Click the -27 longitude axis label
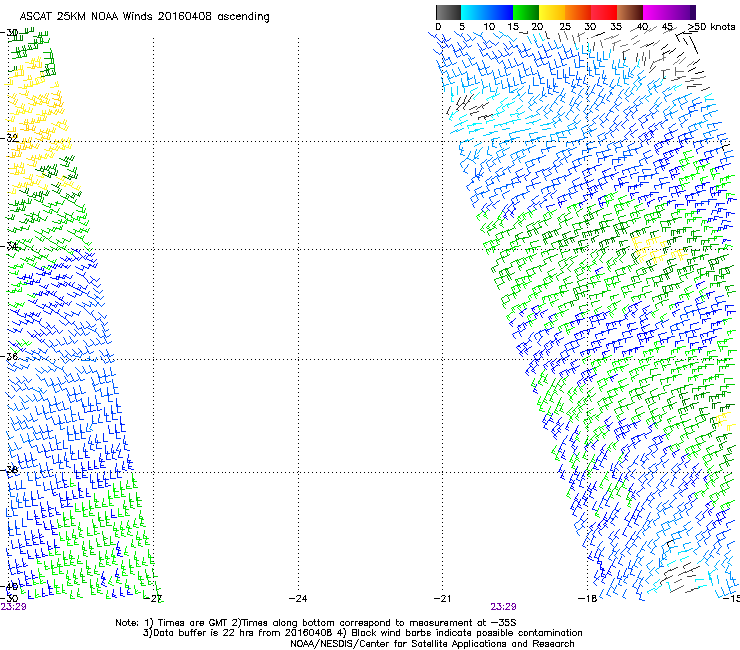740x650 pixels. (153, 599)
